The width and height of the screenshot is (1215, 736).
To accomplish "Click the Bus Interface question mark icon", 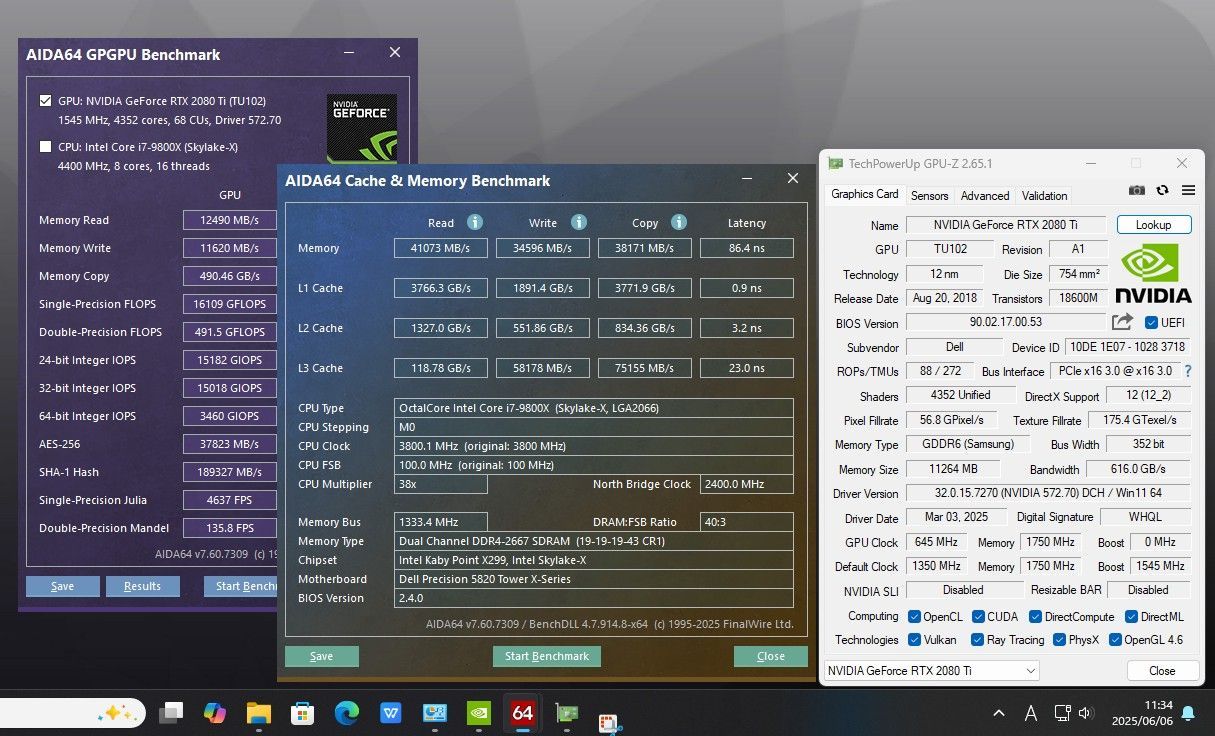I will (1188, 371).
